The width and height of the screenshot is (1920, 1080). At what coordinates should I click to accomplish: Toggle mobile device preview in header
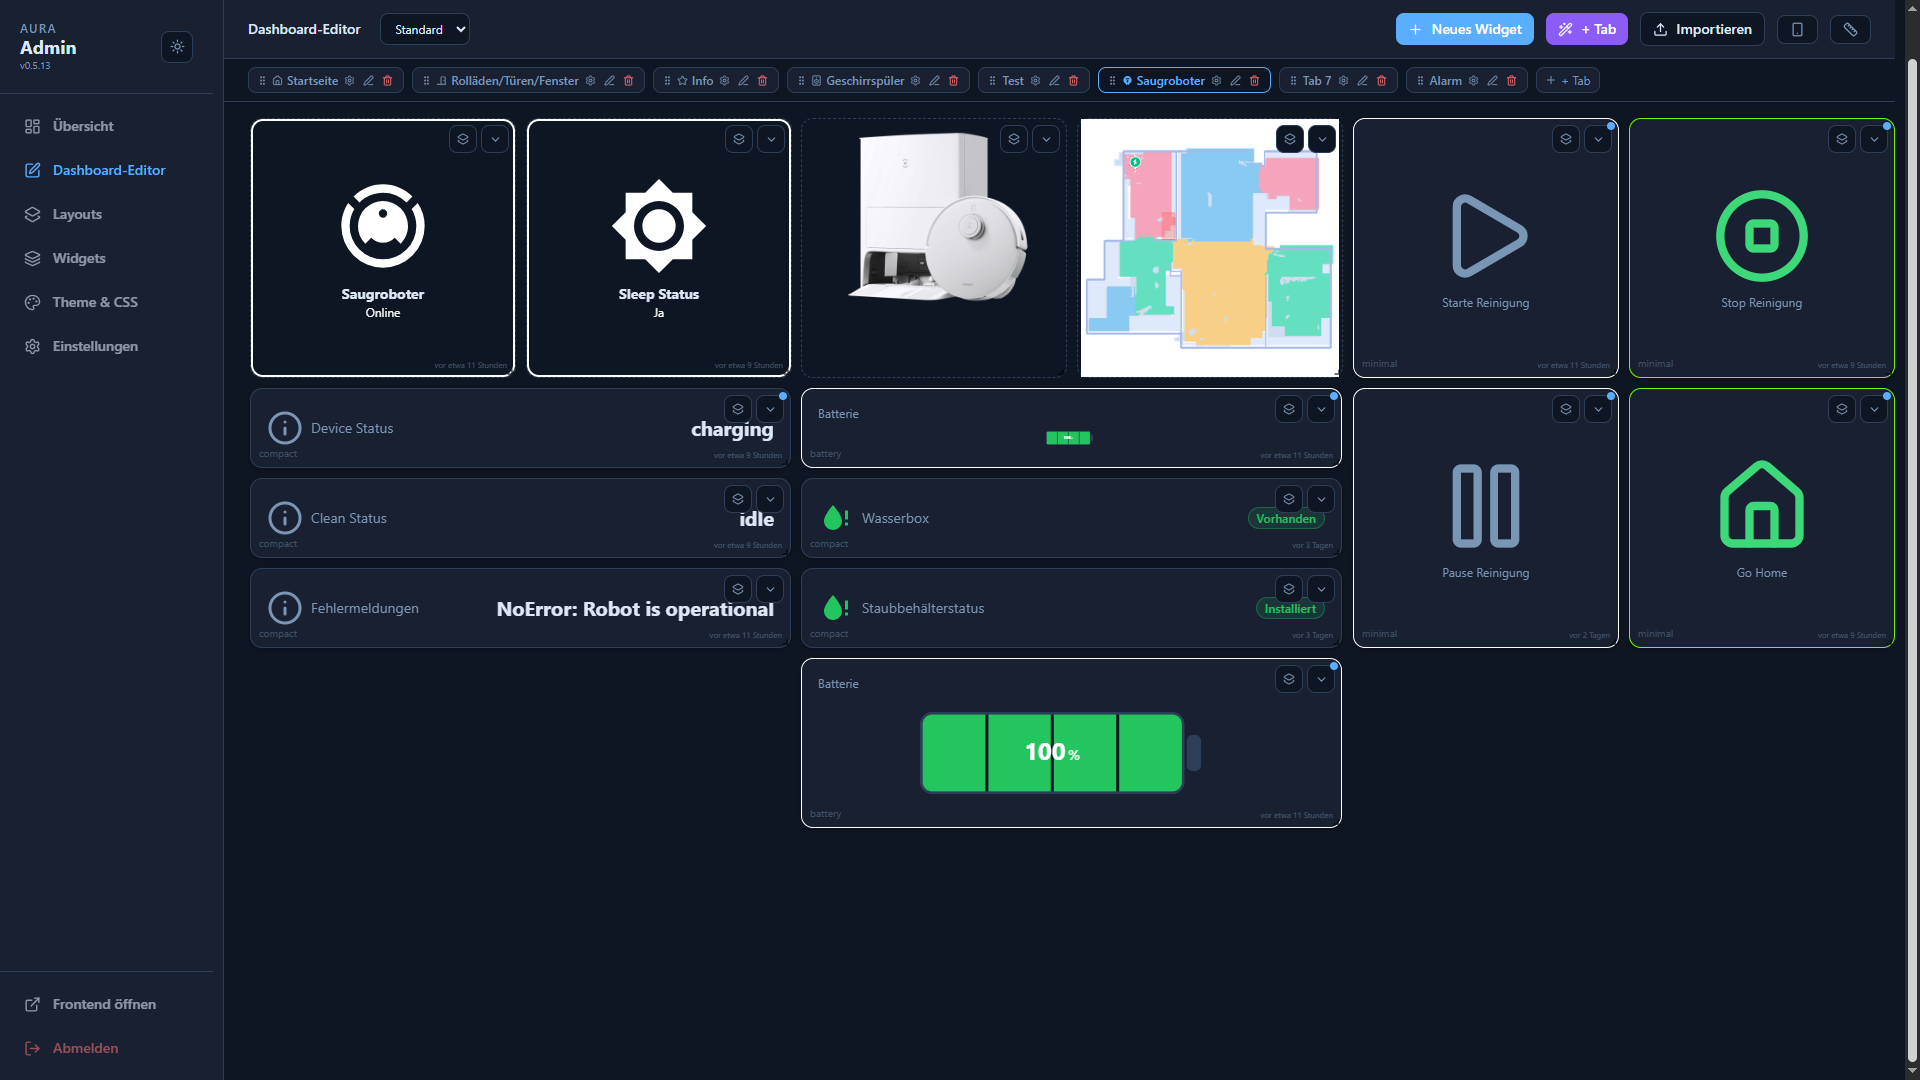pyautogui.click(x=1797, y=29)
